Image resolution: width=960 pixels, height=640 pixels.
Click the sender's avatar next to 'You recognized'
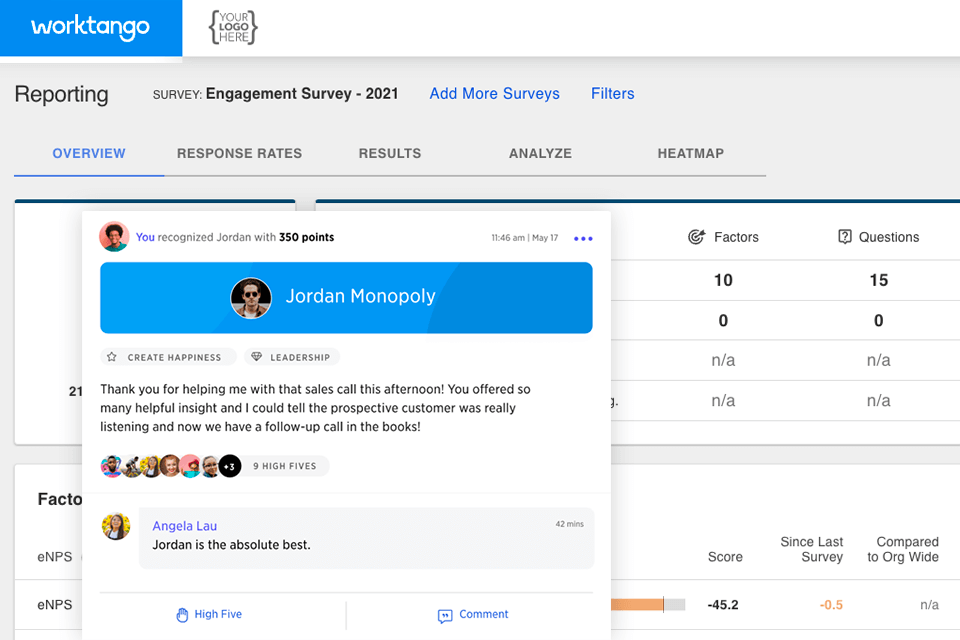(114, 237)
